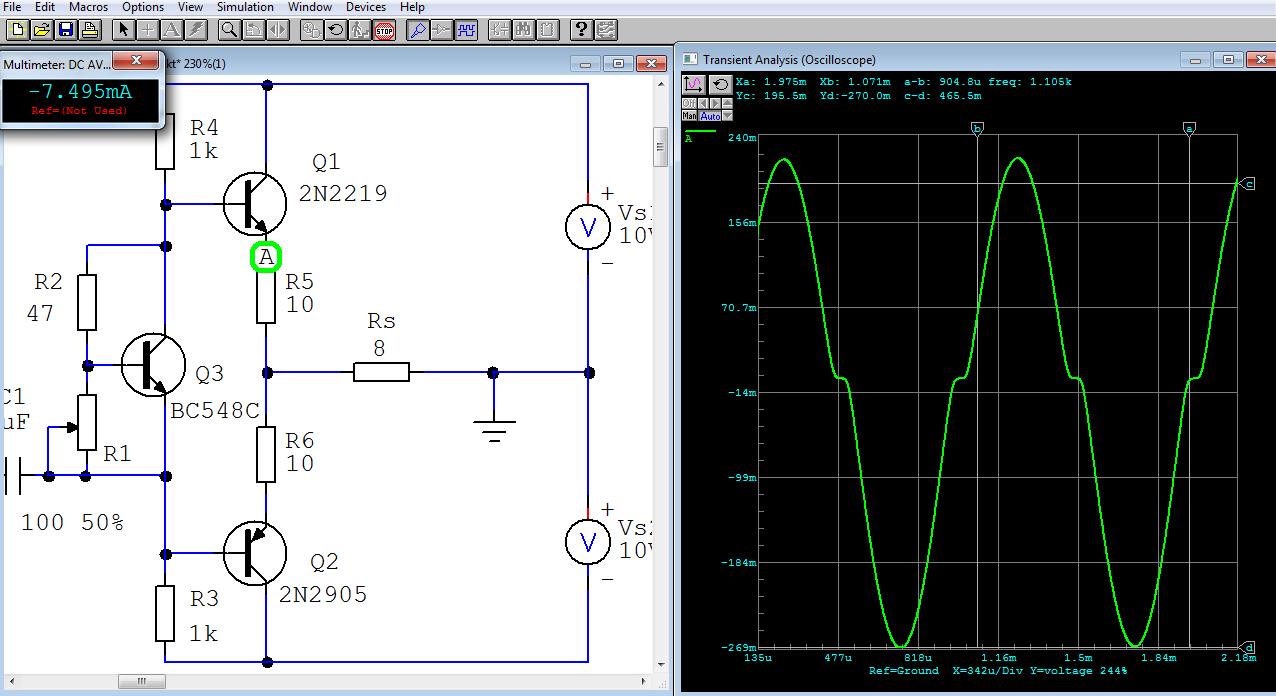
Task: Click the schematic horizontal scrollbar thumb
Action: 141,682
